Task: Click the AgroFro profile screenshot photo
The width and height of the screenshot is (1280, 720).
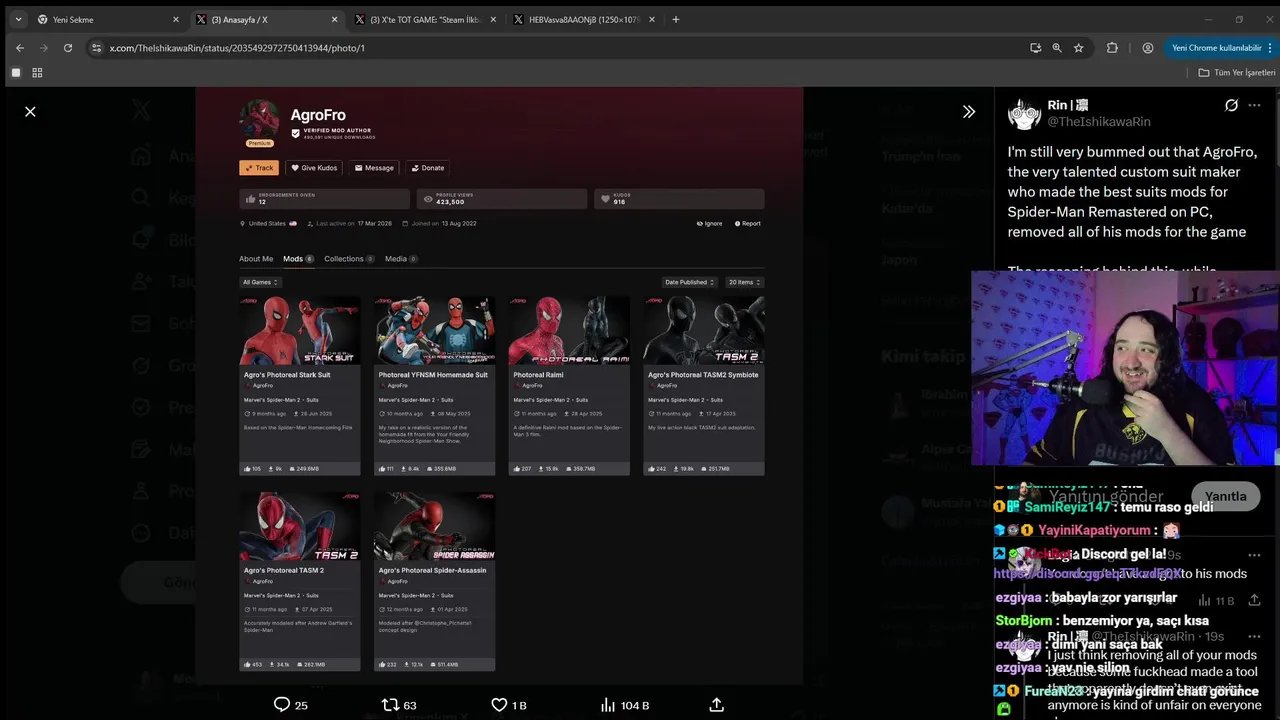Action: 499,386
